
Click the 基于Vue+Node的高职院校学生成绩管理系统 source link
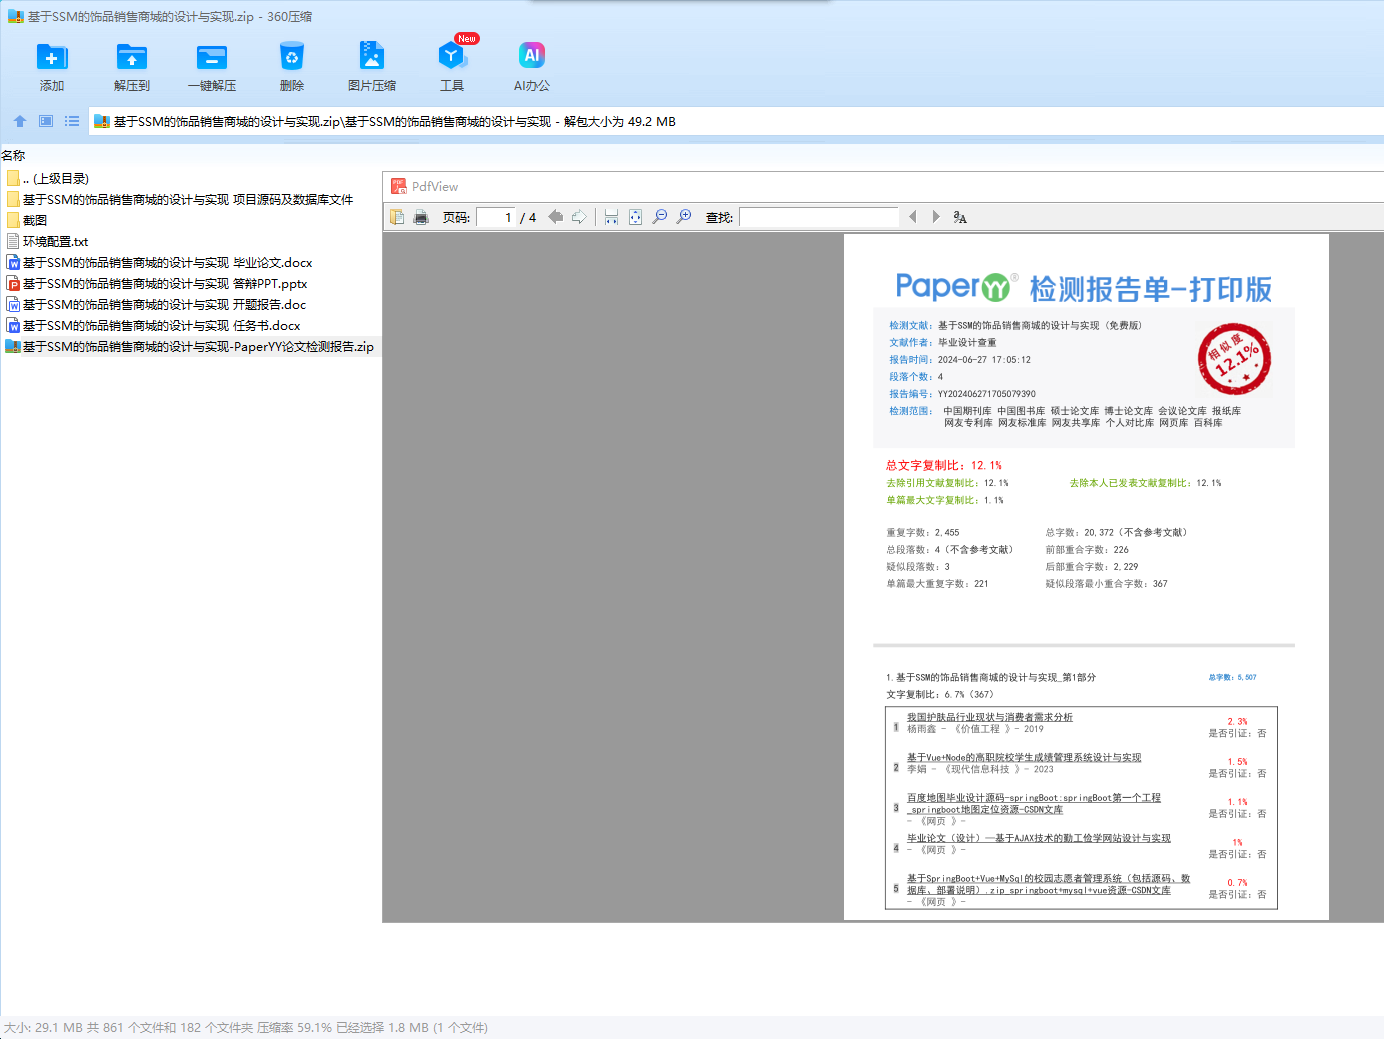[x=1024, y=757]
